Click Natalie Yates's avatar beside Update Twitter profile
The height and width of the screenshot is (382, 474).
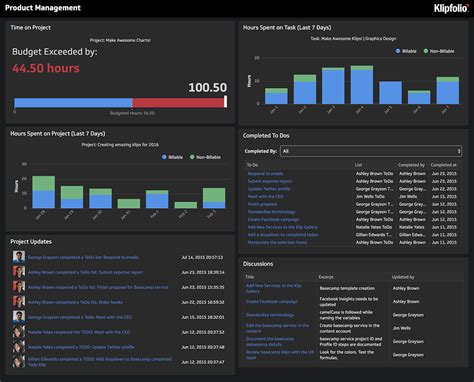[x=19, y=347]
